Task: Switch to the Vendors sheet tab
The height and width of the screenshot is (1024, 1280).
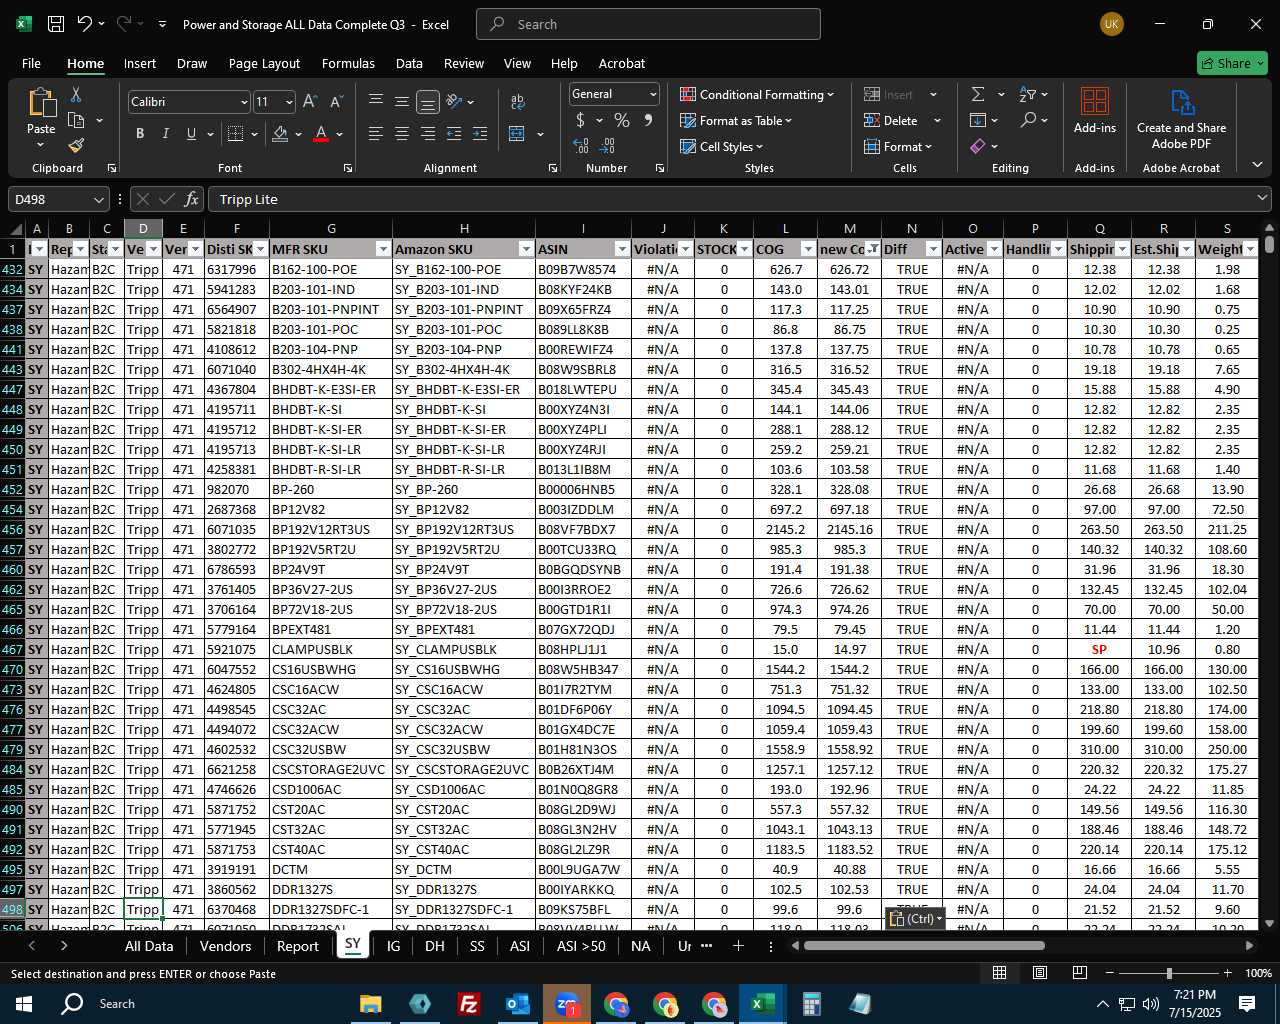Action: [225, 946]
